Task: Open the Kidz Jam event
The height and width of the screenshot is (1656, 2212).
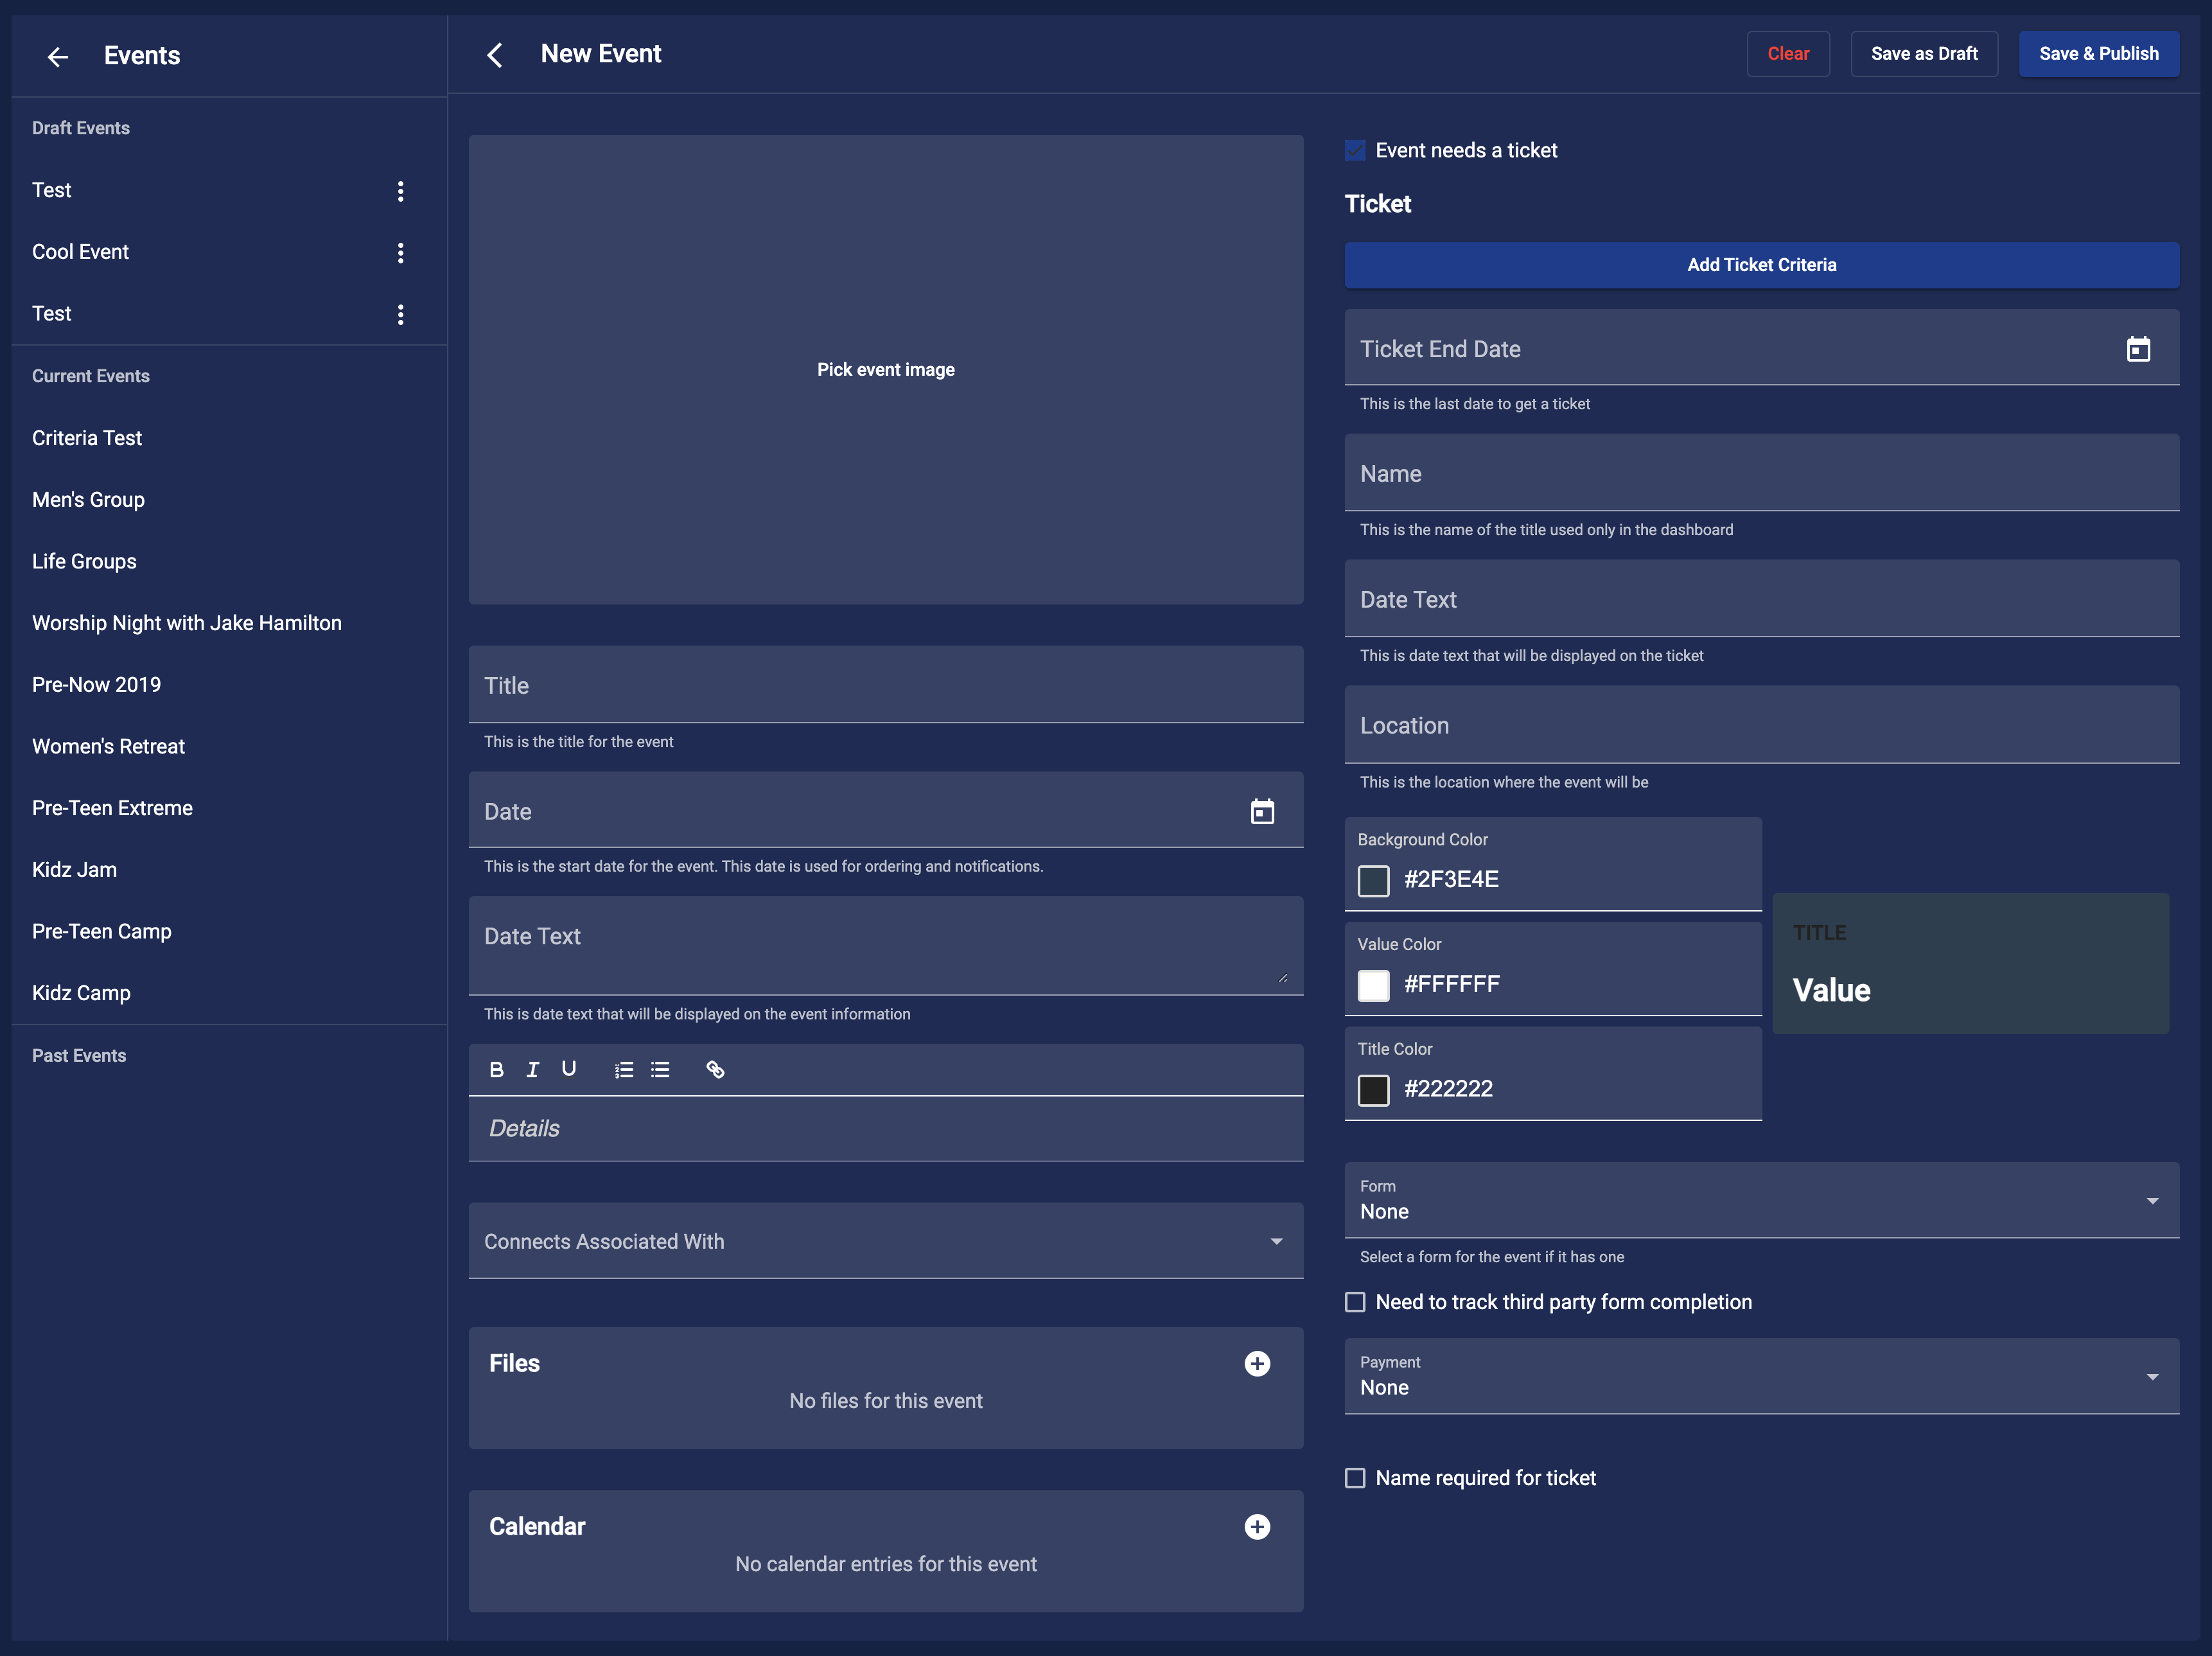Action: 229,870
